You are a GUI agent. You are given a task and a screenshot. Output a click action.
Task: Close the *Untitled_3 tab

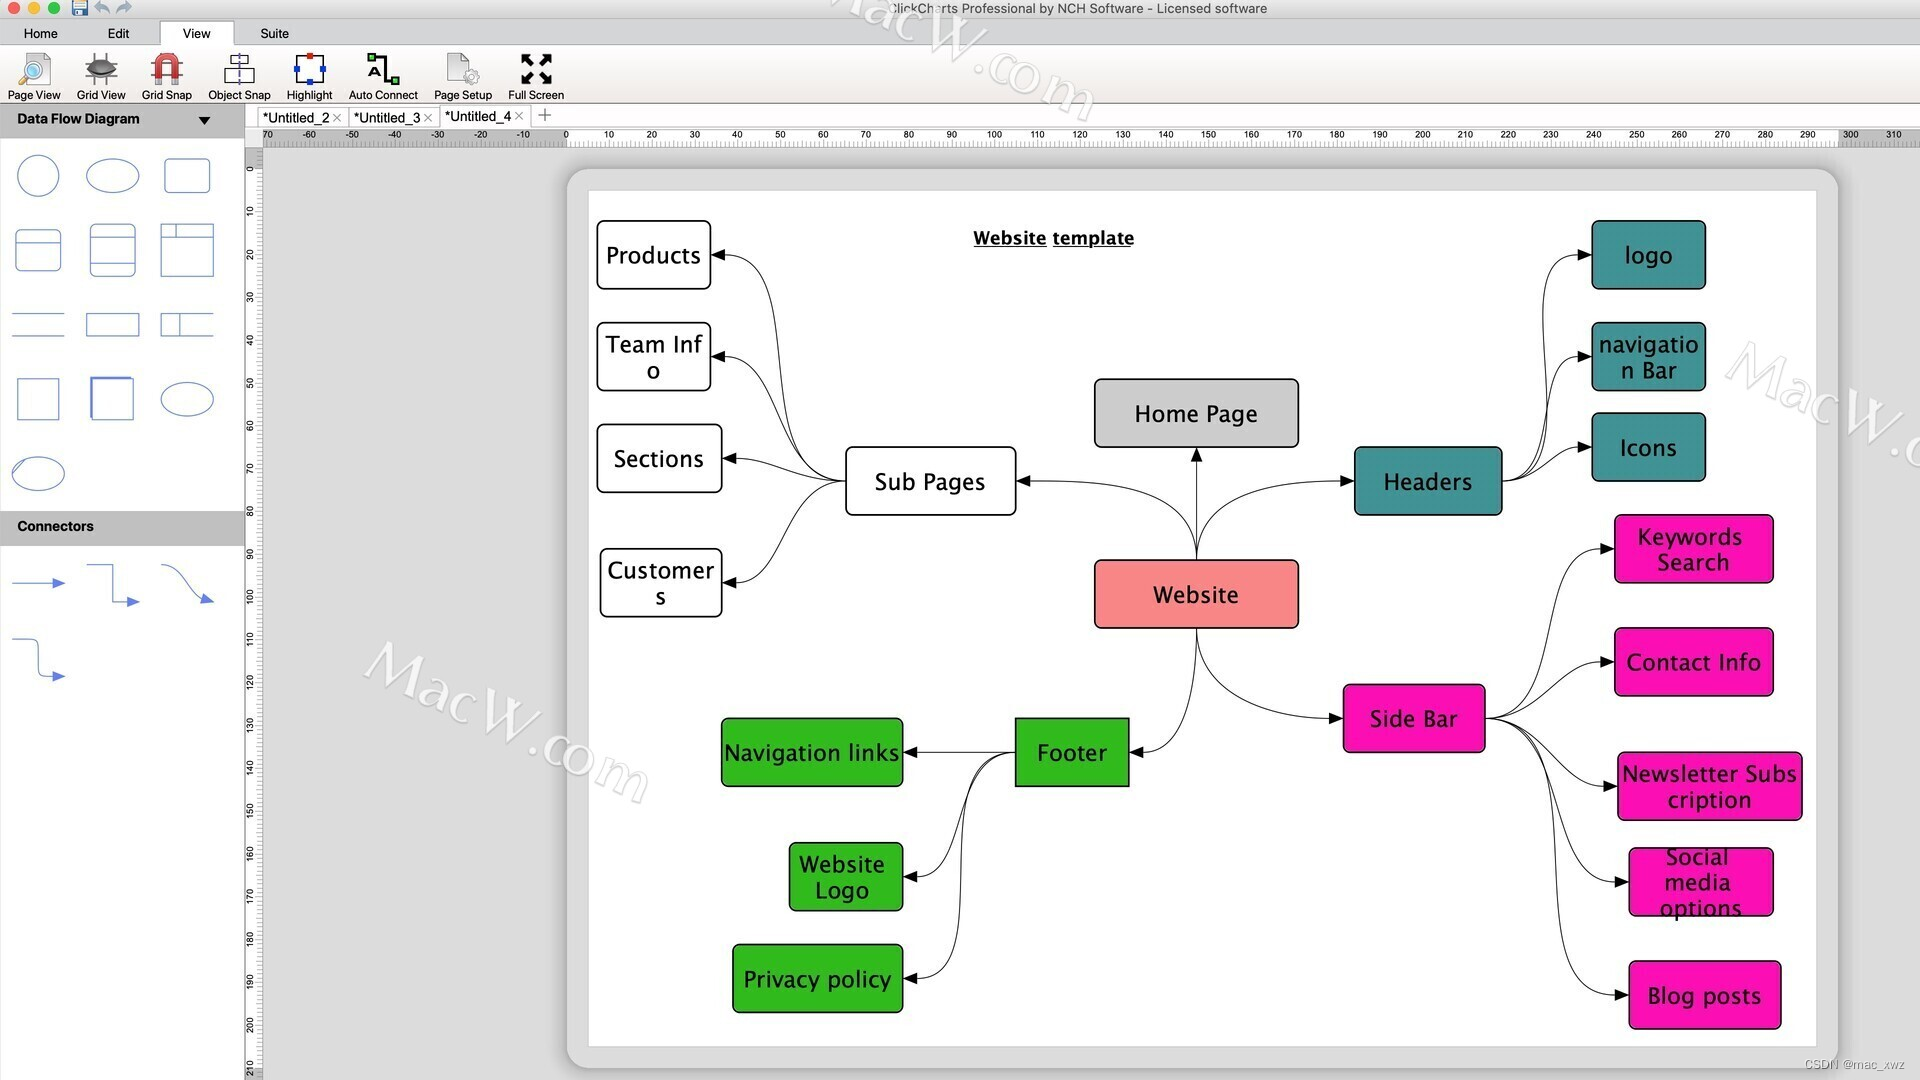(x=428, y=118)
